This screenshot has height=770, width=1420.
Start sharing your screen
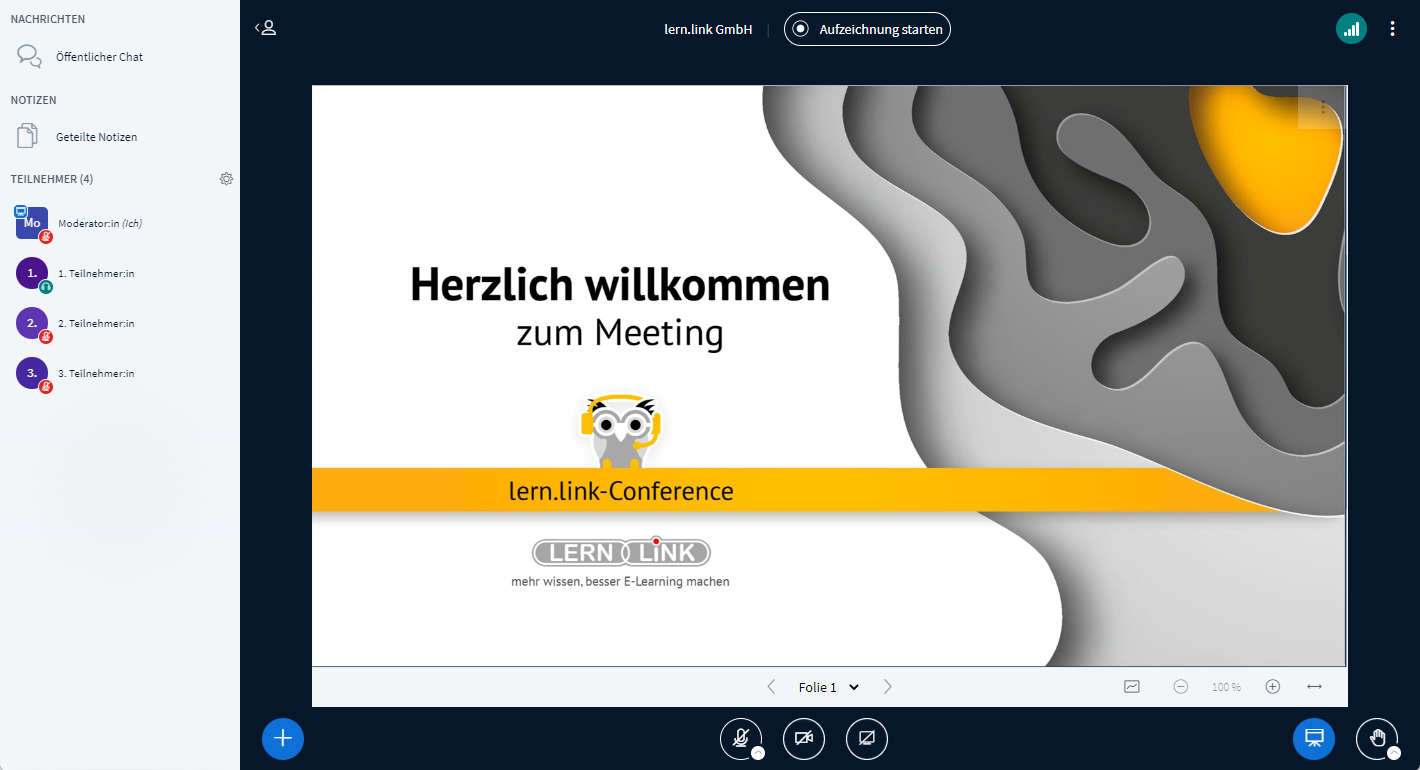pyautogui.click(x=867, y=738)
